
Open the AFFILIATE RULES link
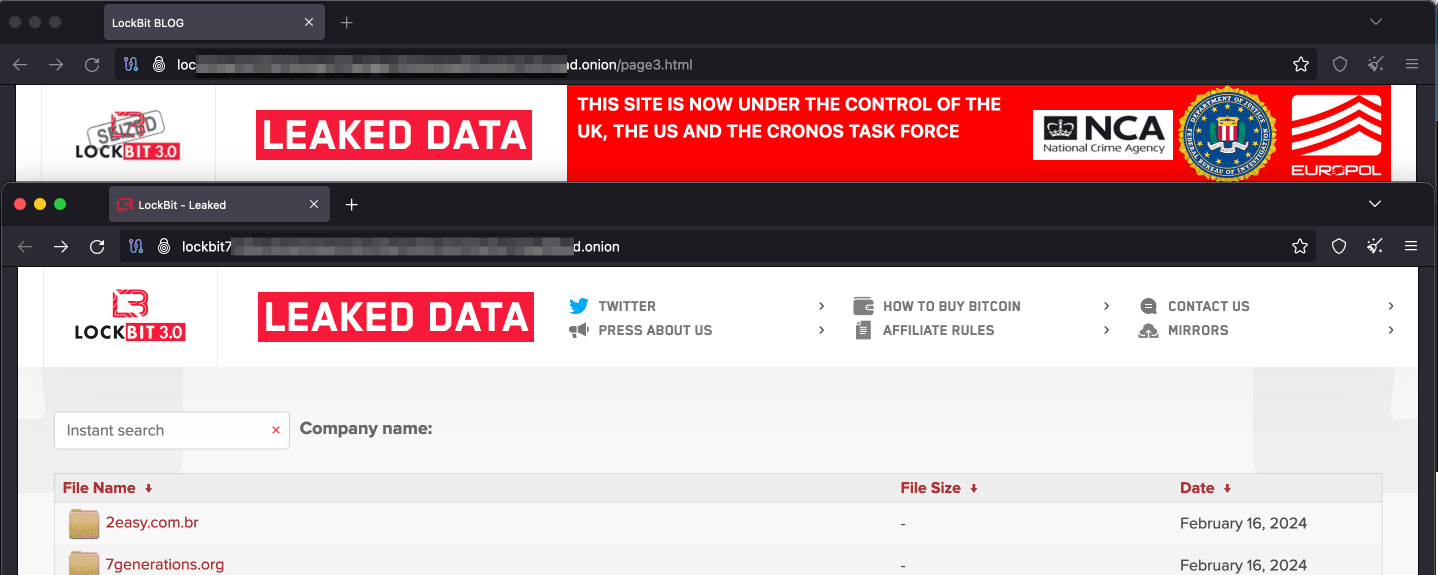tap(938, 330)
